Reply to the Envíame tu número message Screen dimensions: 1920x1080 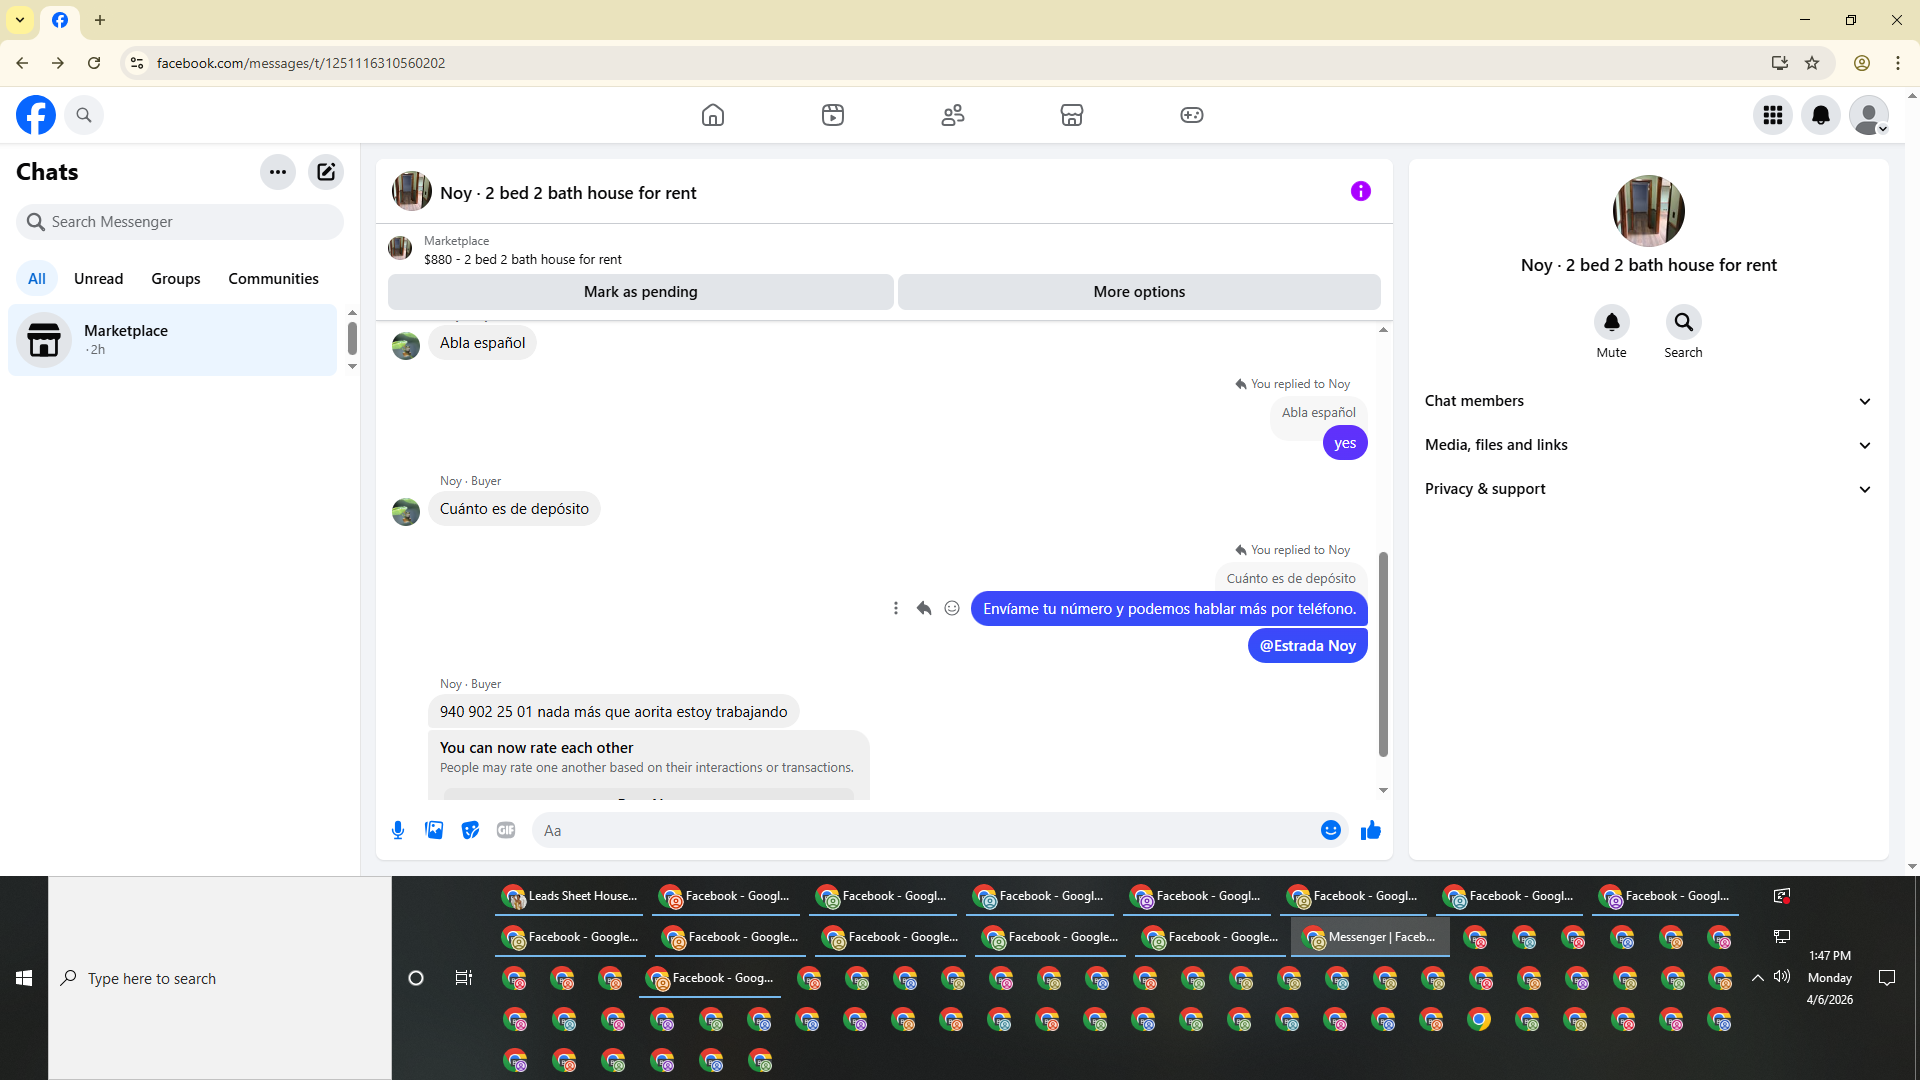point(924,608)
